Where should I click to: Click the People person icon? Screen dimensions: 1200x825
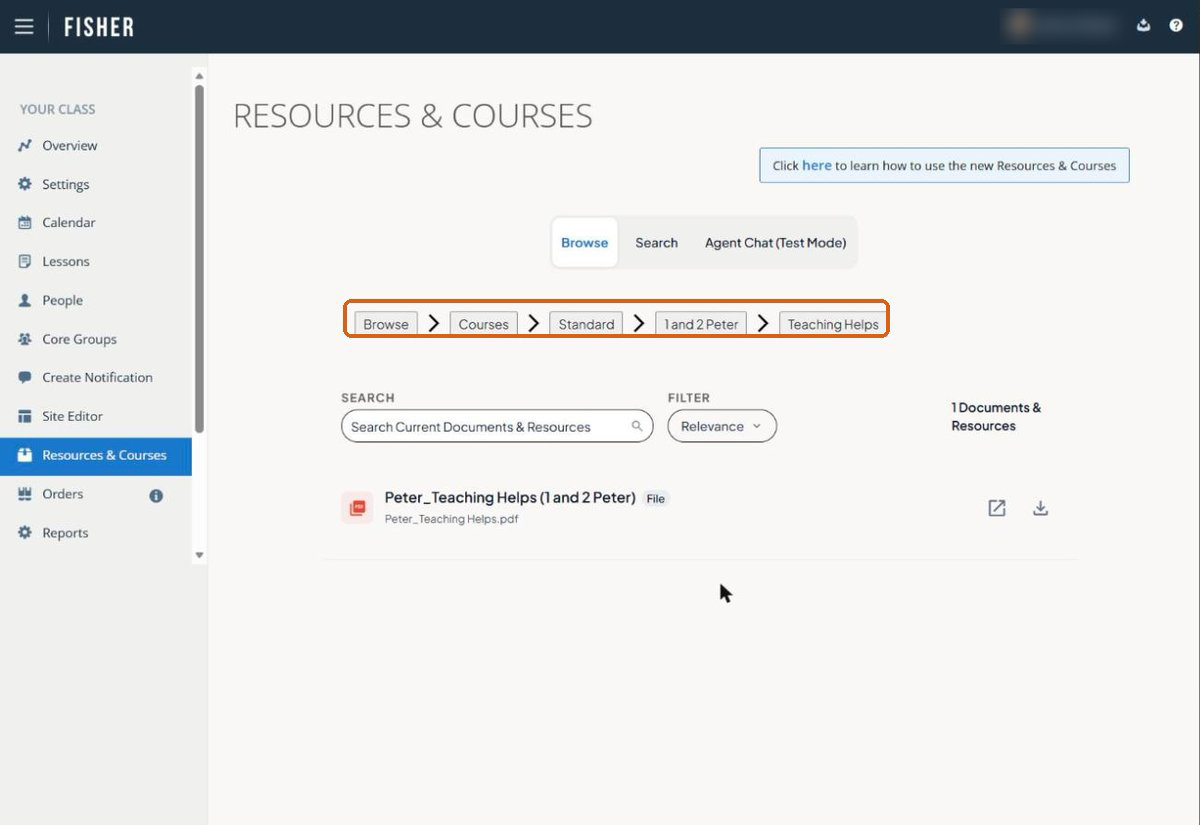pos(25,300)
